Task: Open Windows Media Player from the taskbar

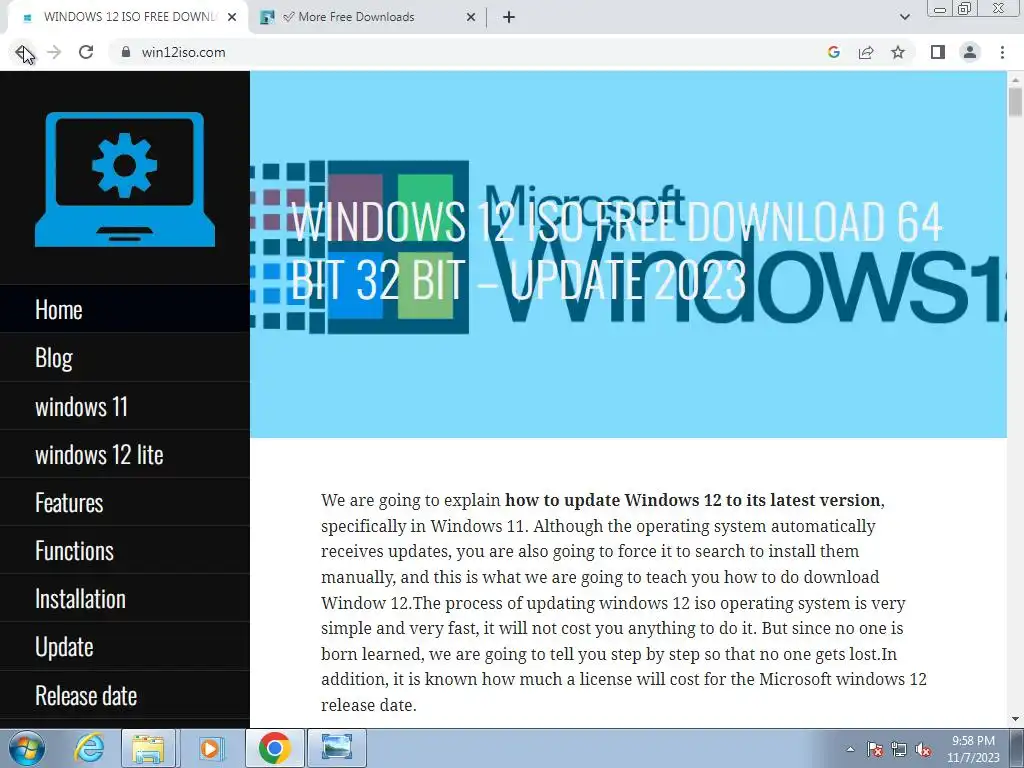Action: (x=210, y=748)
